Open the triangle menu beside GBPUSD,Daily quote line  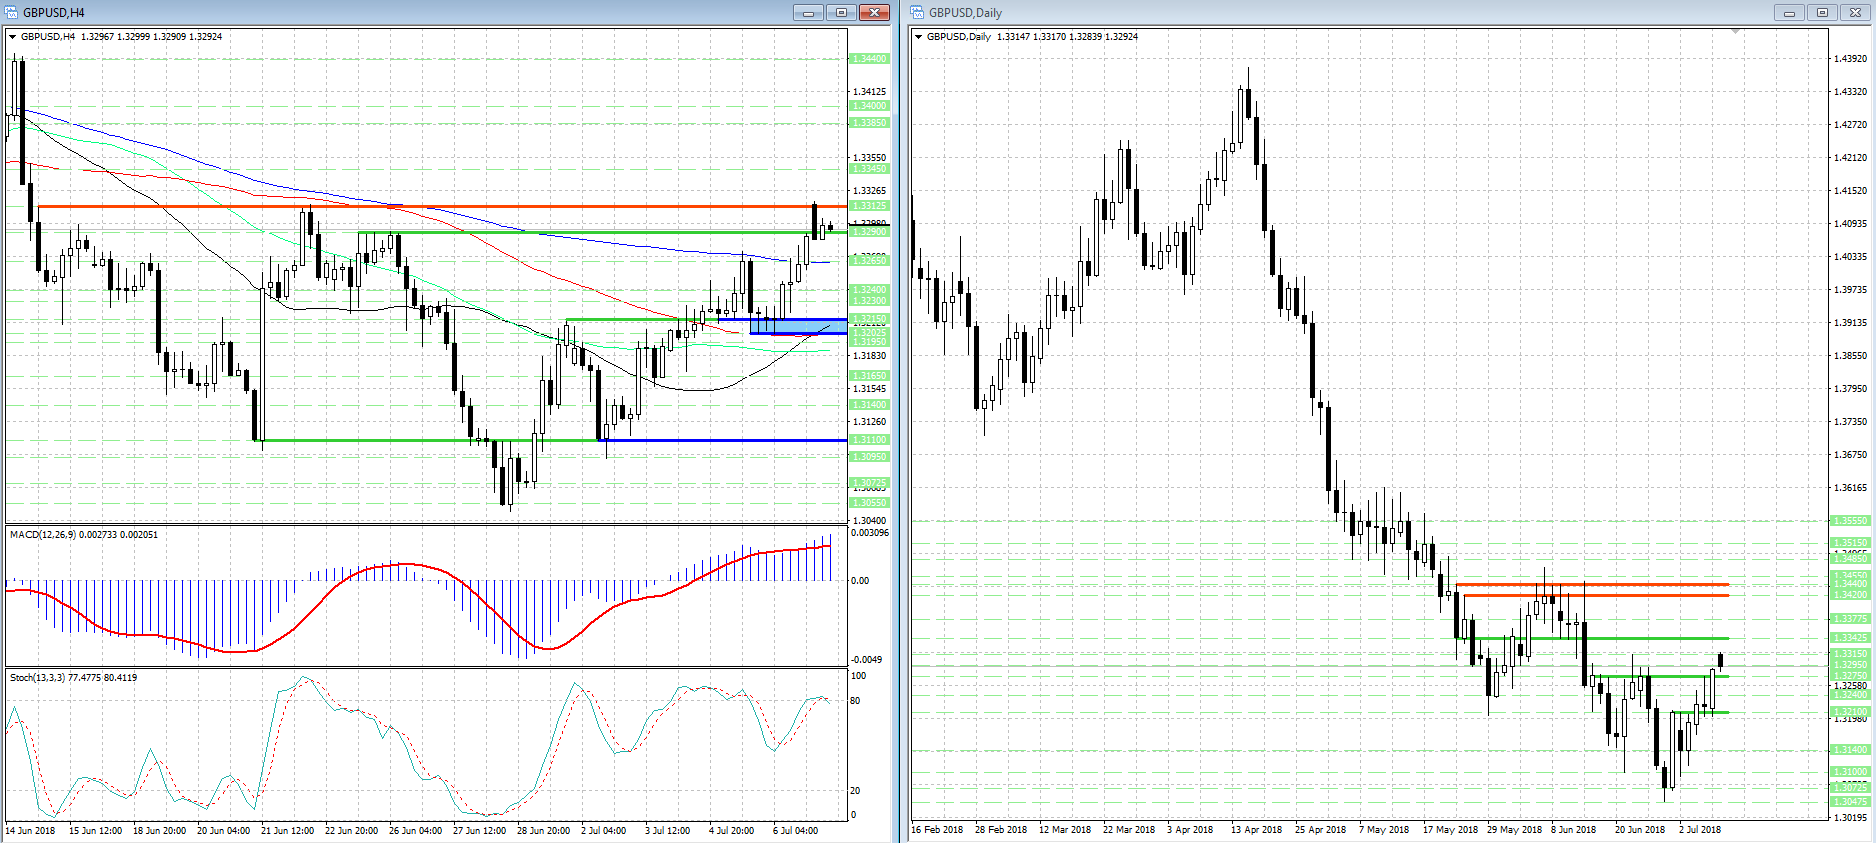[919, 37]
